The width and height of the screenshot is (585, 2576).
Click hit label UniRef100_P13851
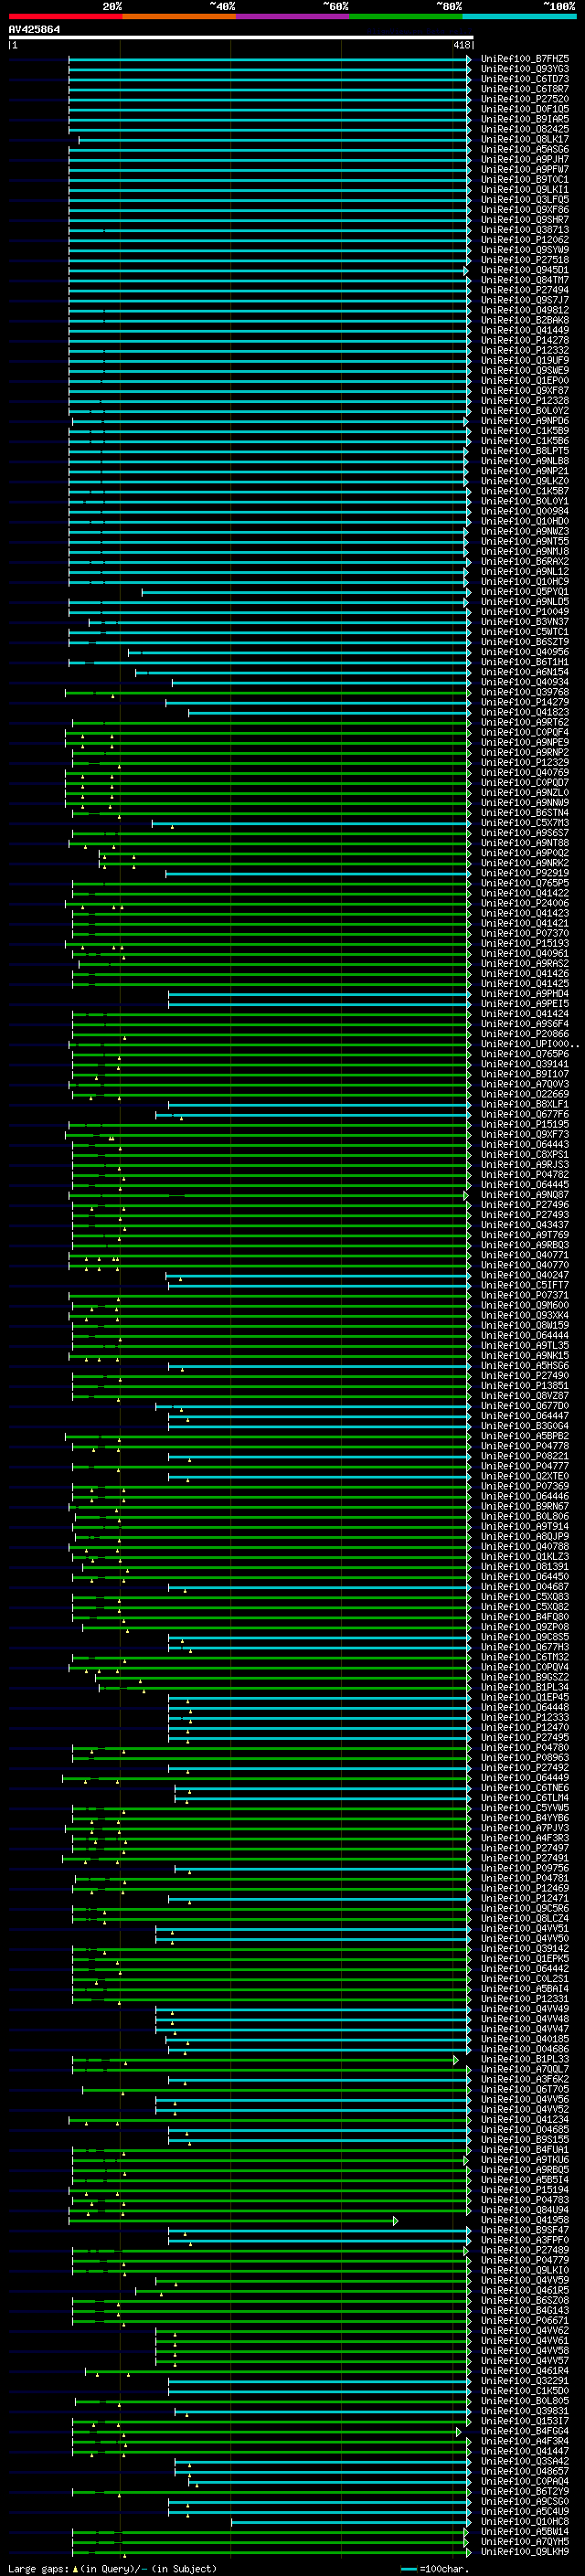(524, 1386)
